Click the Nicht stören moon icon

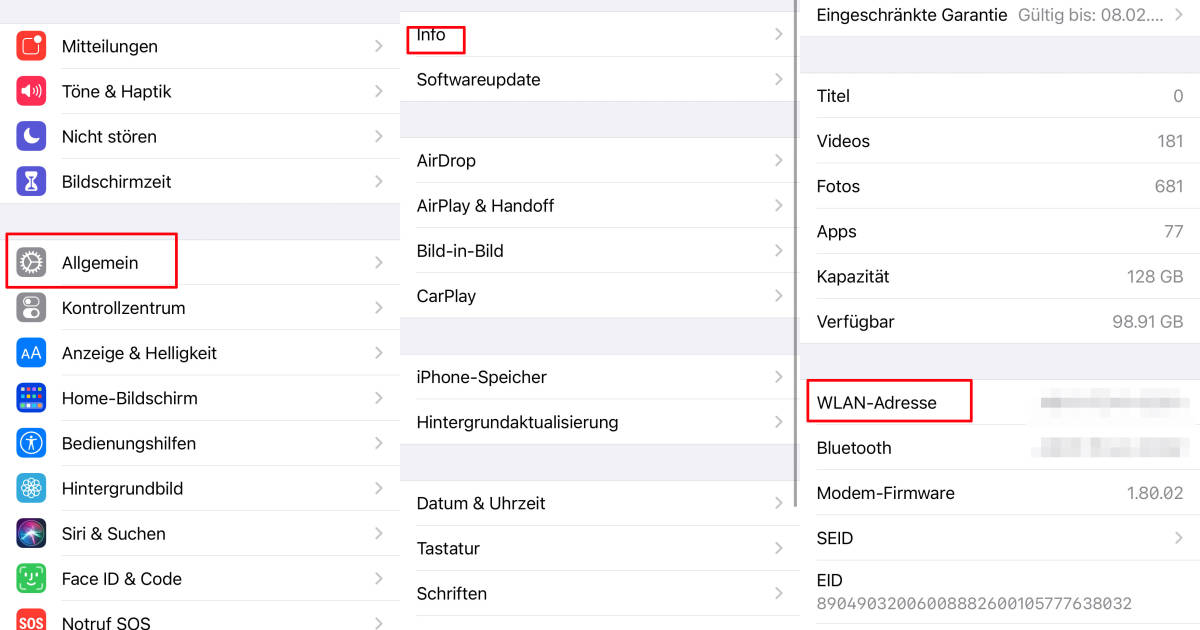click(x=31, y=136)
